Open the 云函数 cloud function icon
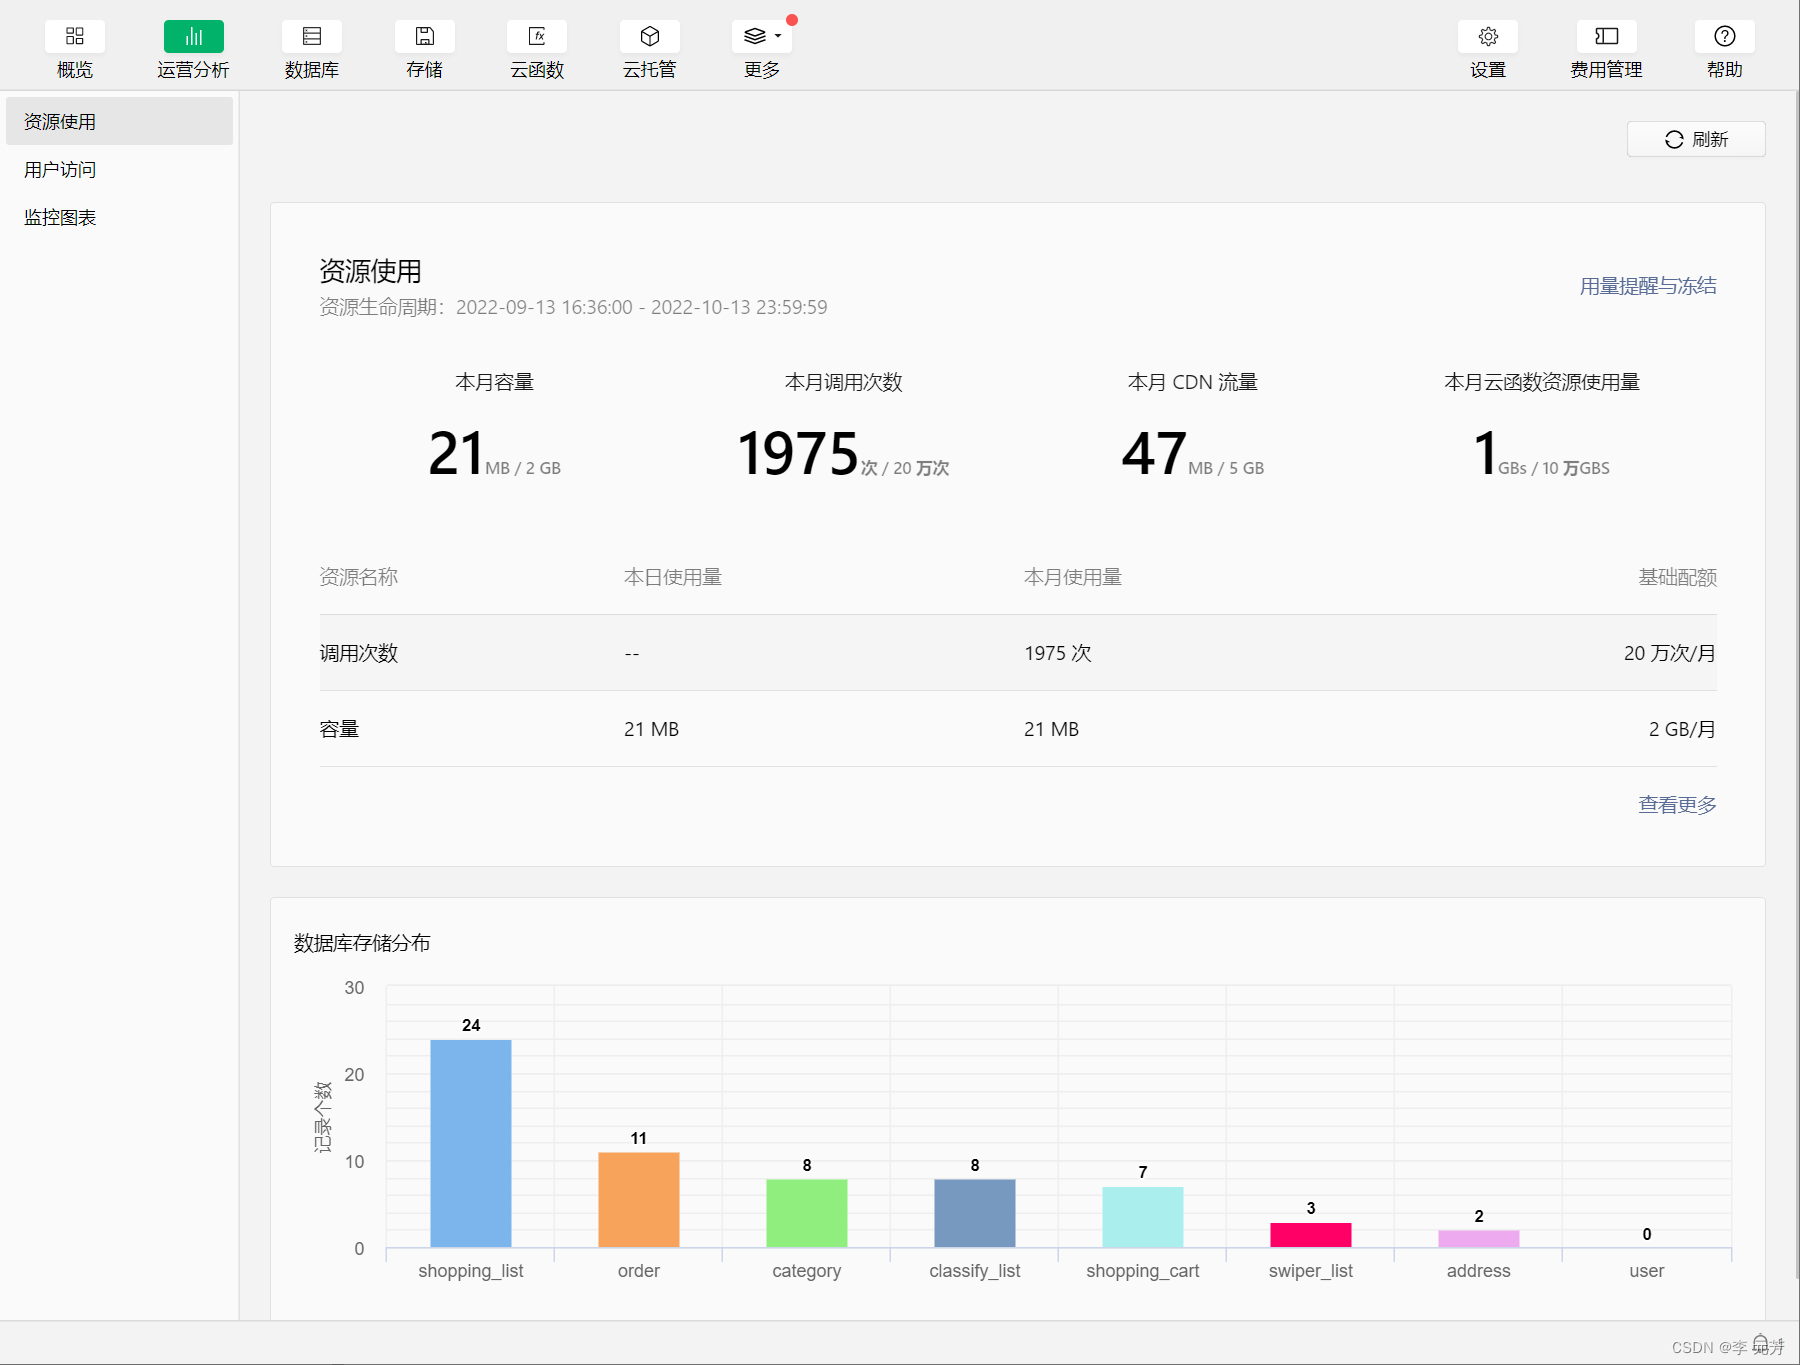The height and width of the screenshot is (1365, 1800). [x=537, y=37]
